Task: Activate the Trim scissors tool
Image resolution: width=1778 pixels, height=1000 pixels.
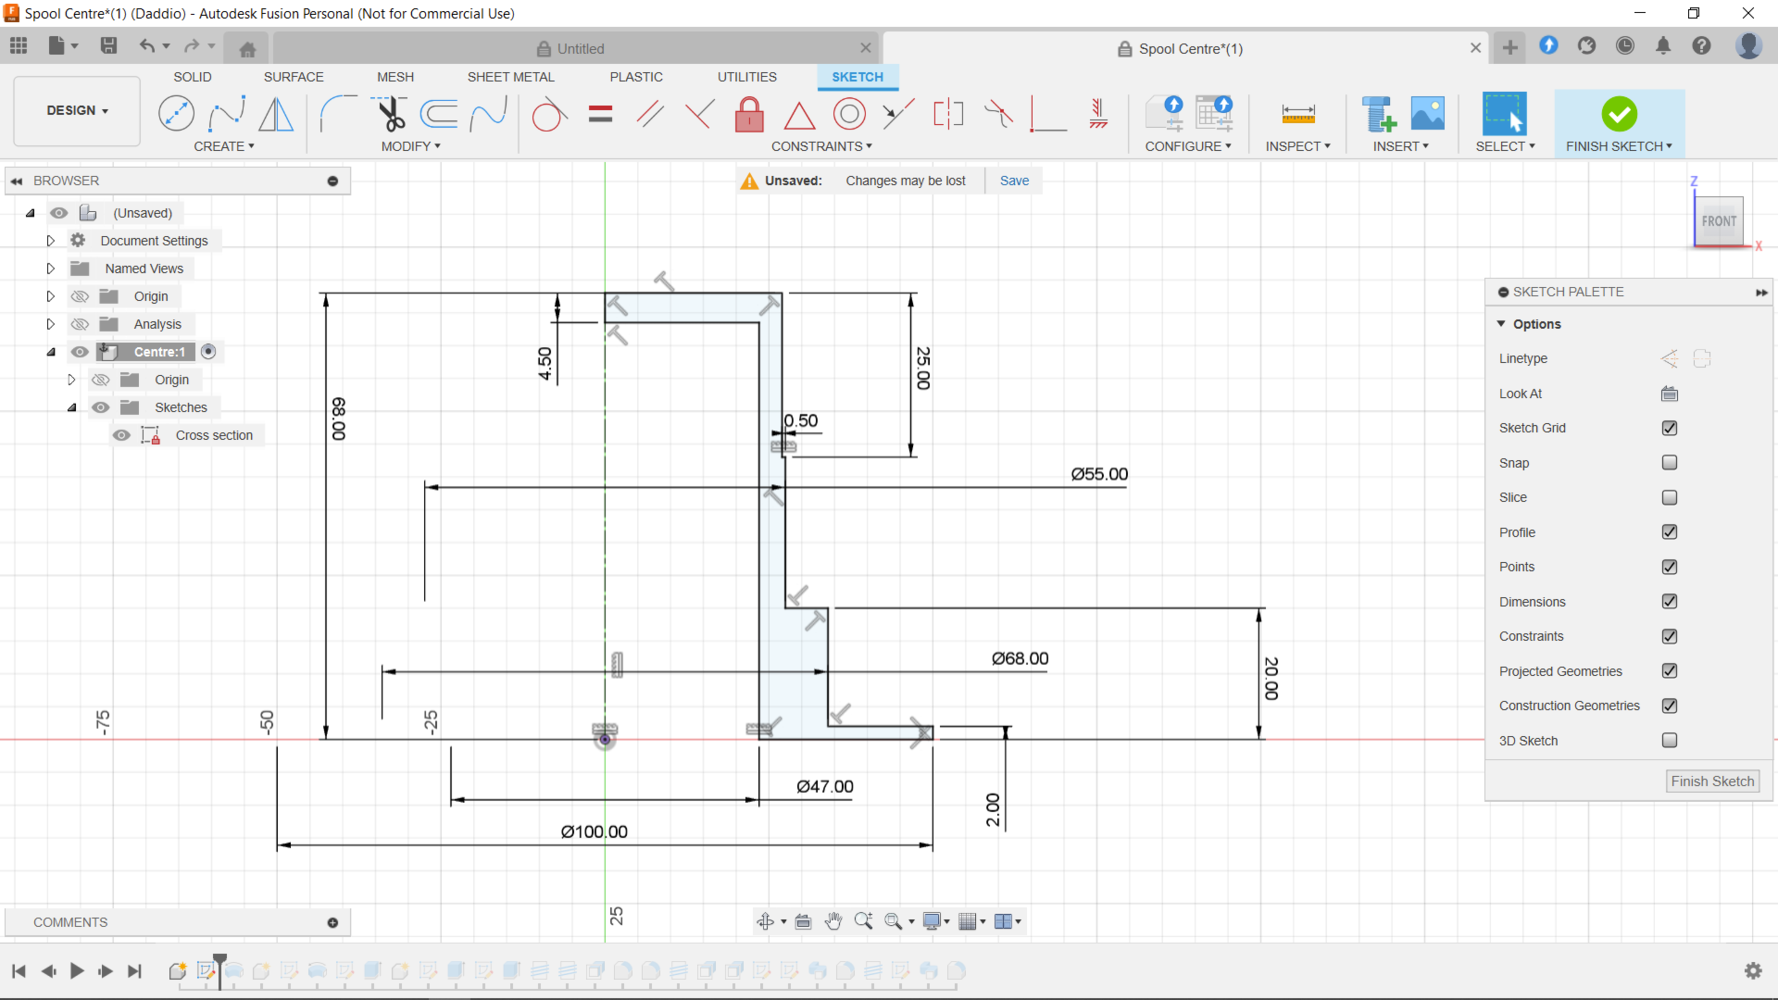Action: pos(389,113)
